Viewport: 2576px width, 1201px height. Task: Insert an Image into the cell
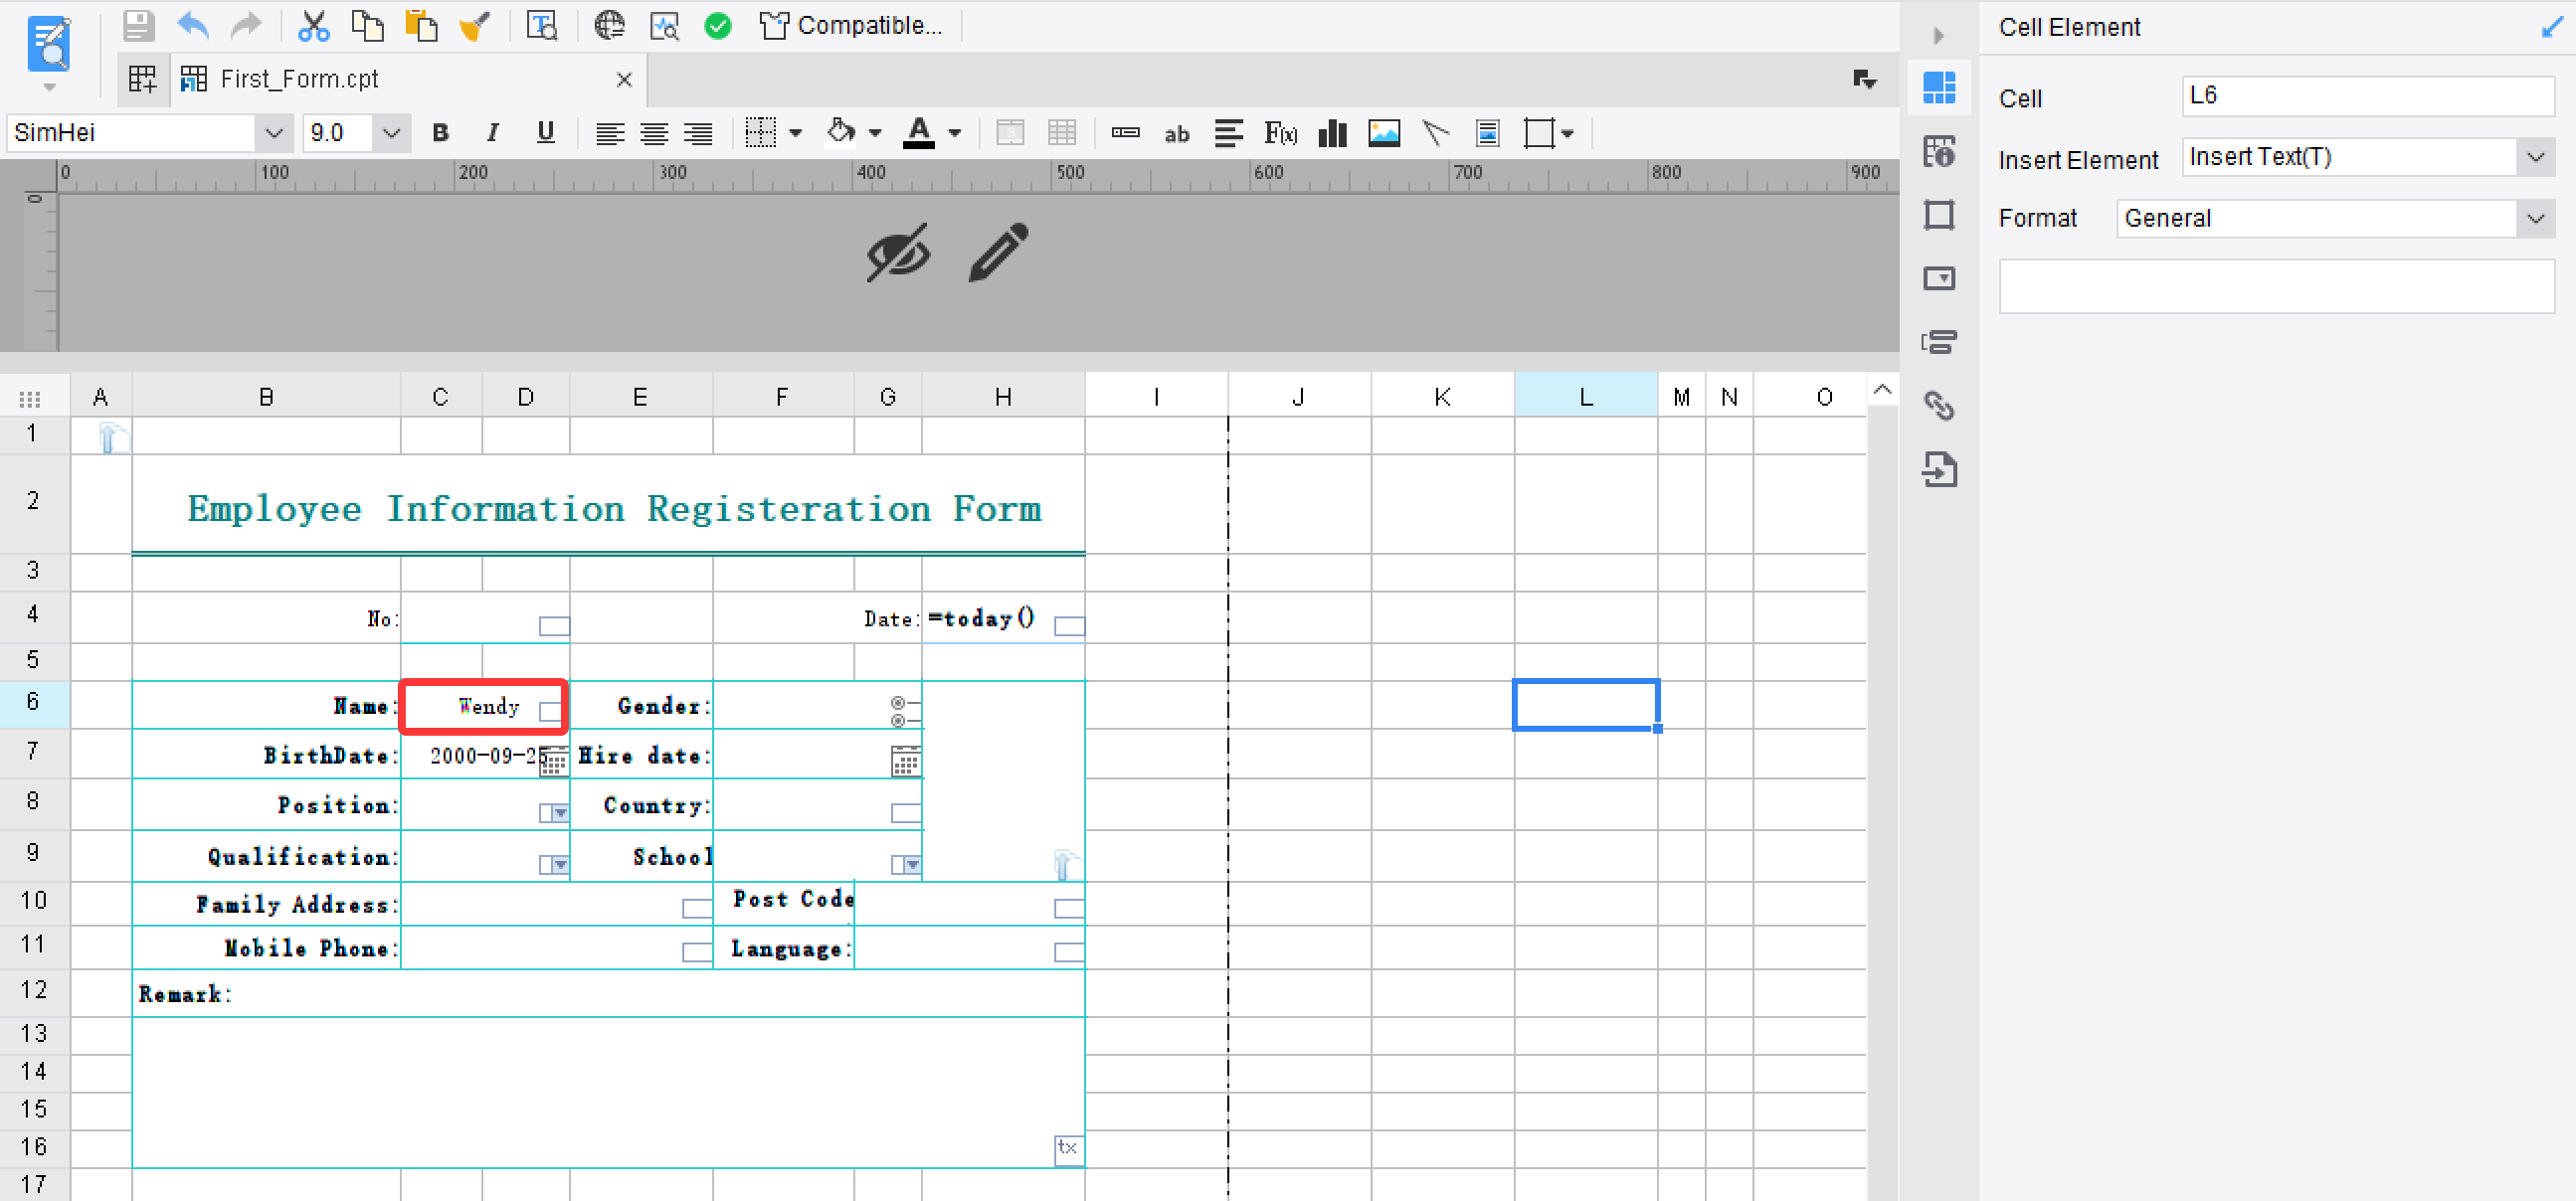1384,132
